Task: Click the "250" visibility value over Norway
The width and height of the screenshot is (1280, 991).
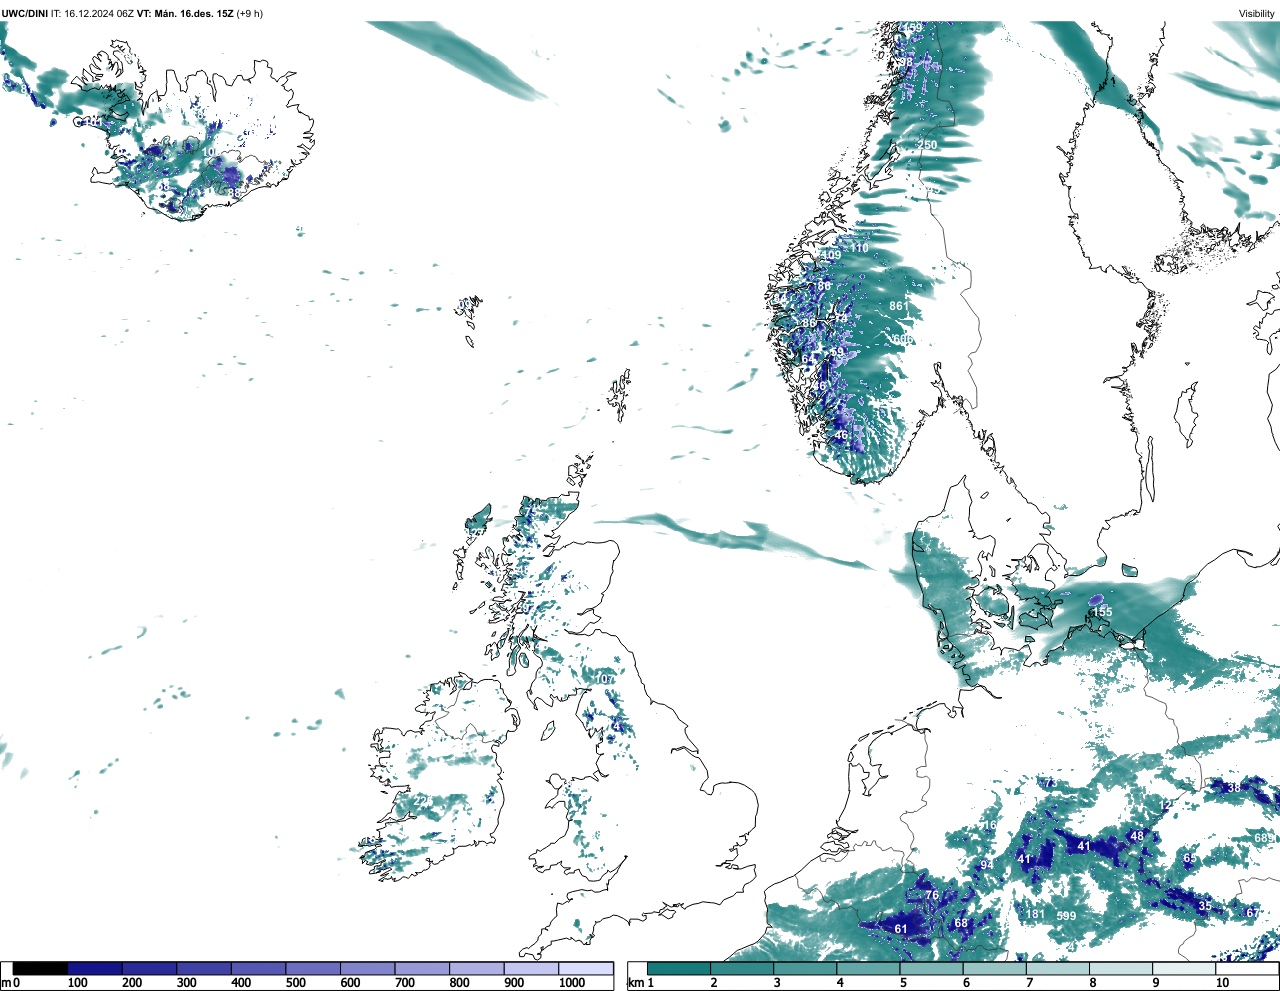Action: pos(927,145)
